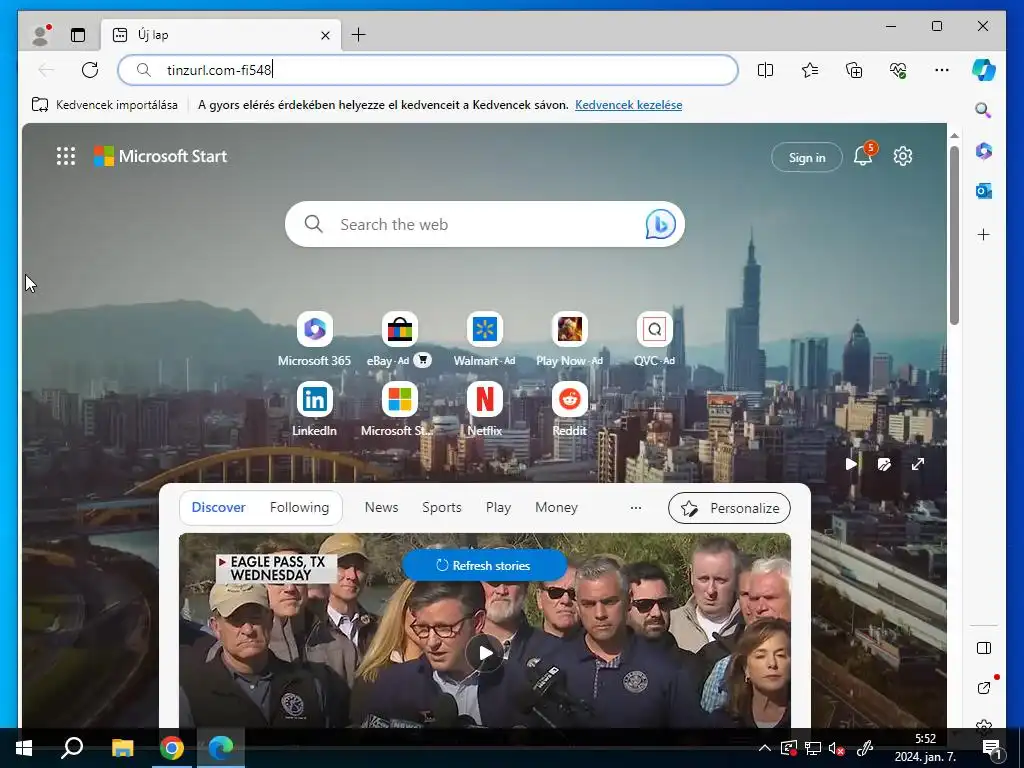The width and height of the screenshot is (1024, 768).
Task: Open Outlook in sidebar
Action: [984, 191]
